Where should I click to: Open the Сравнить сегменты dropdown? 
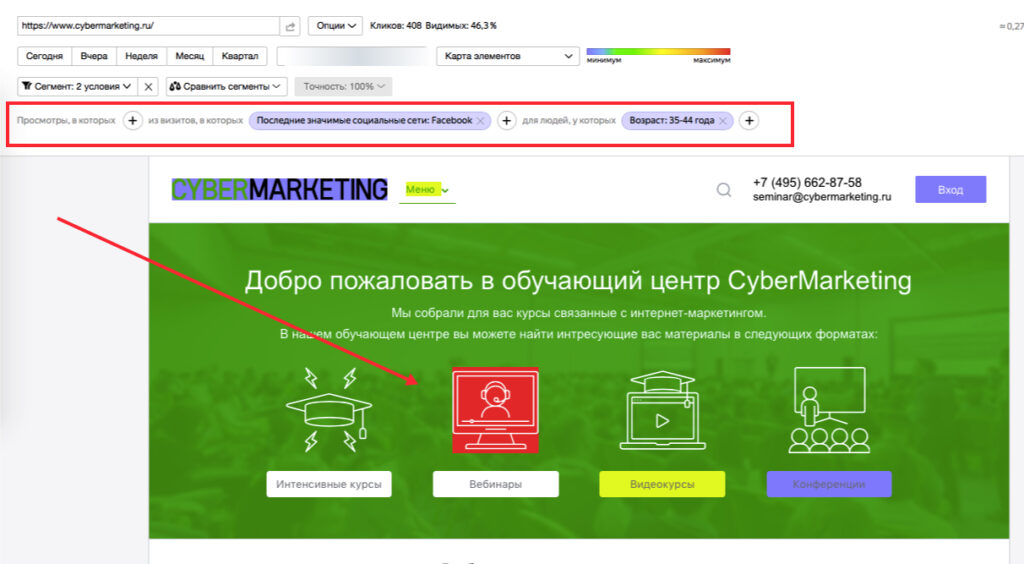pos(227,86)
